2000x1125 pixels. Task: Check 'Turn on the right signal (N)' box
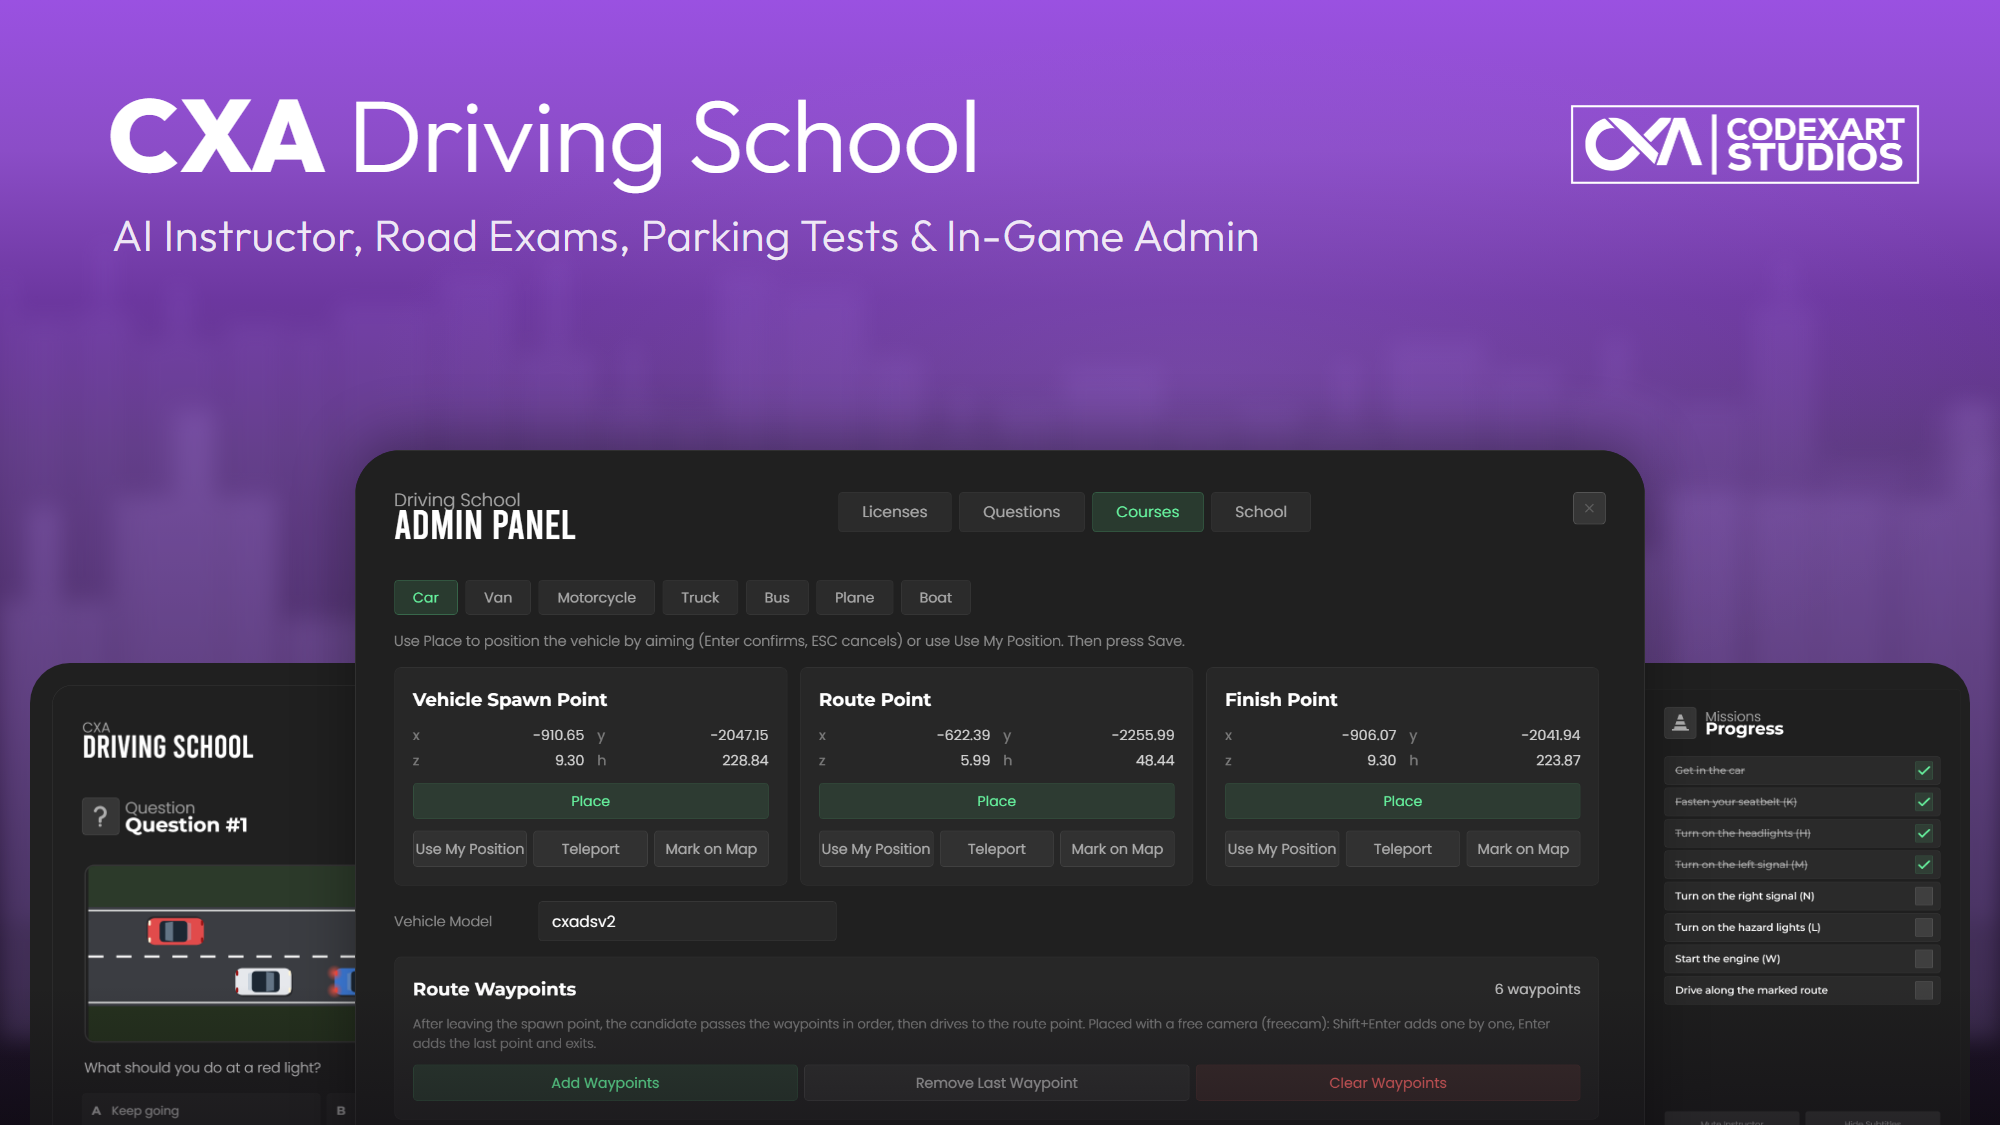point(1924,896)
